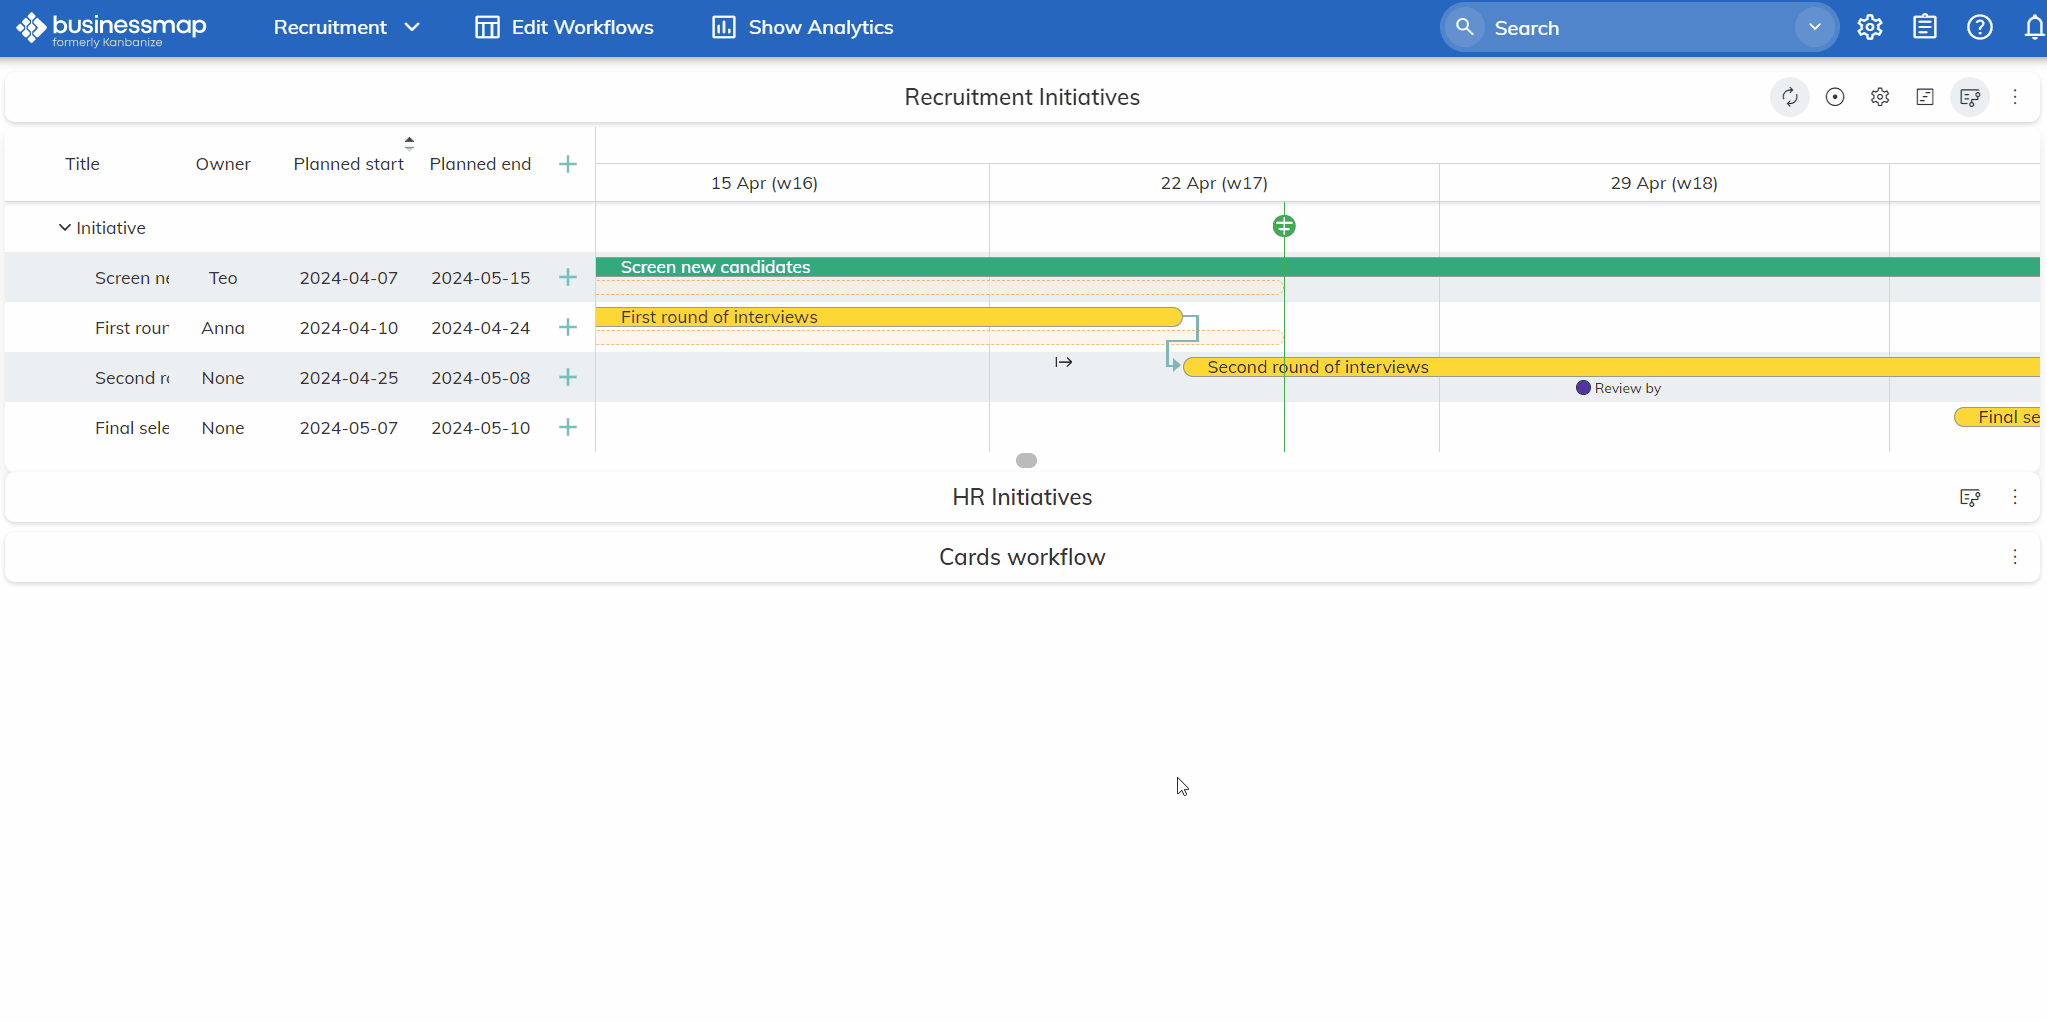Click the card view icon in Recruitment Initiatives
Image resolution: width=2047 pixels, height=1022 pixels.
click(1925, 97)
